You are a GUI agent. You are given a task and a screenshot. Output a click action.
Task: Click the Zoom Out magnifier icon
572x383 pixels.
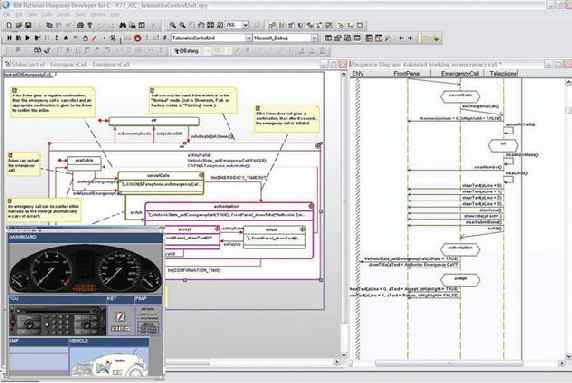point(182,25)
